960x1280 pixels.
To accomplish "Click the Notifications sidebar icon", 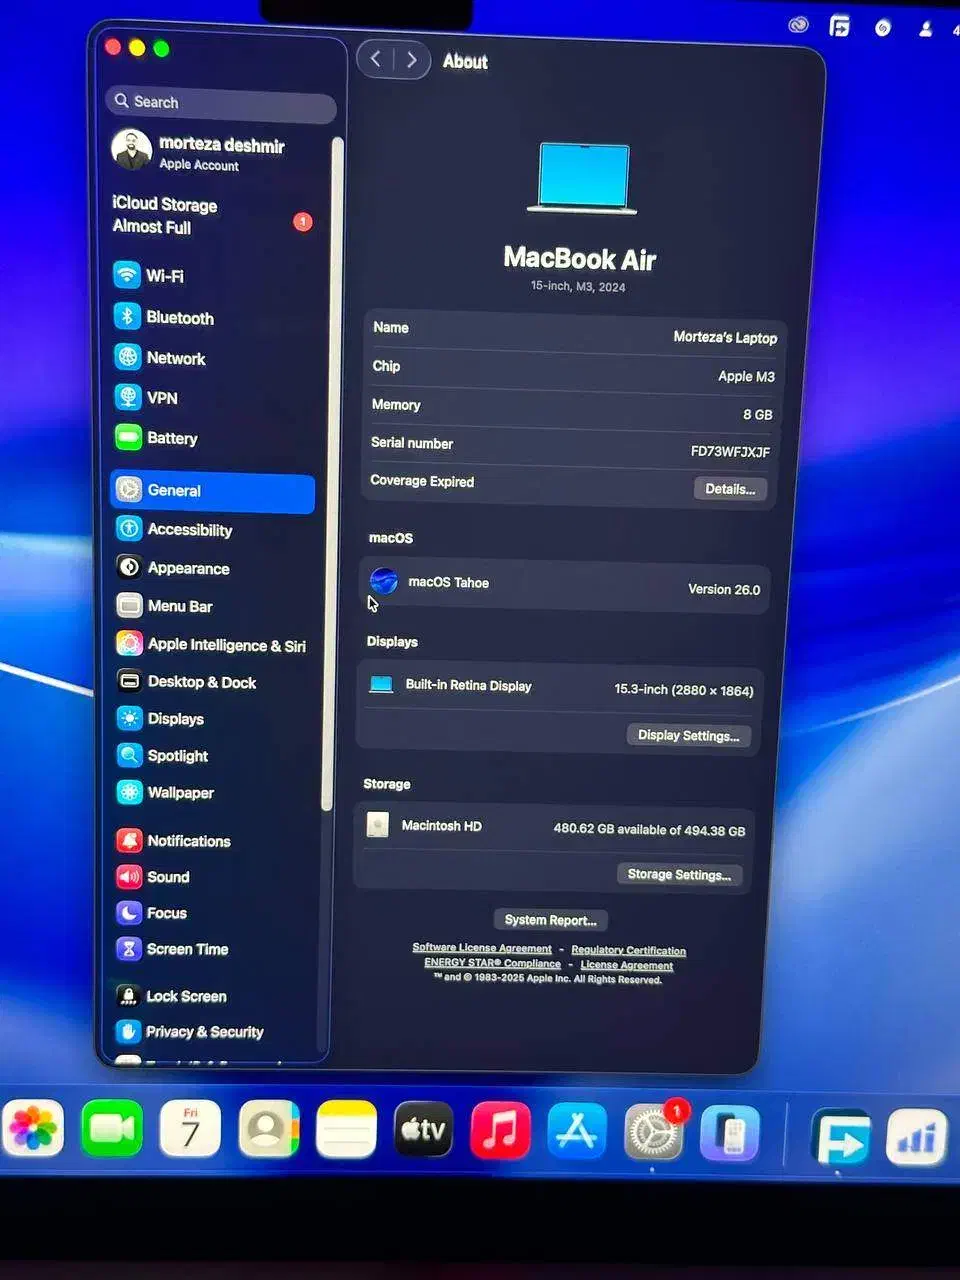I will coord(128,840).
